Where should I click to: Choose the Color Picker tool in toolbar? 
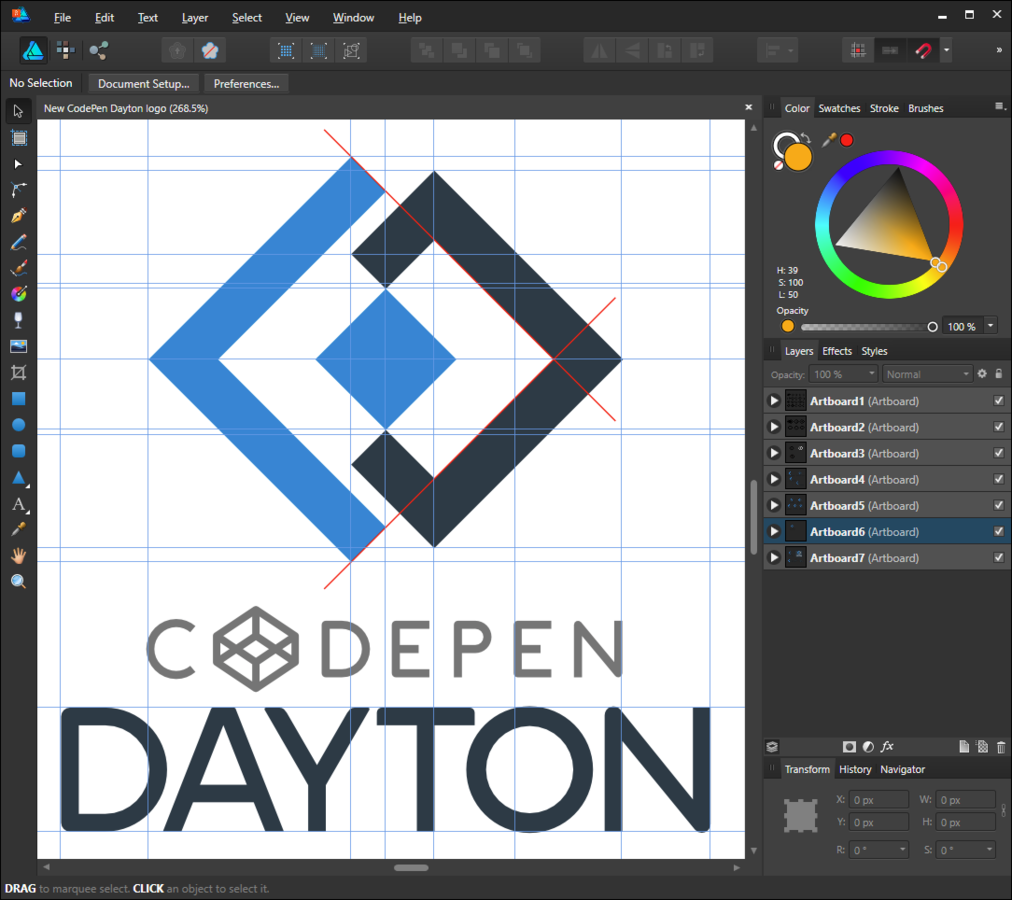[x=19, y=529]
